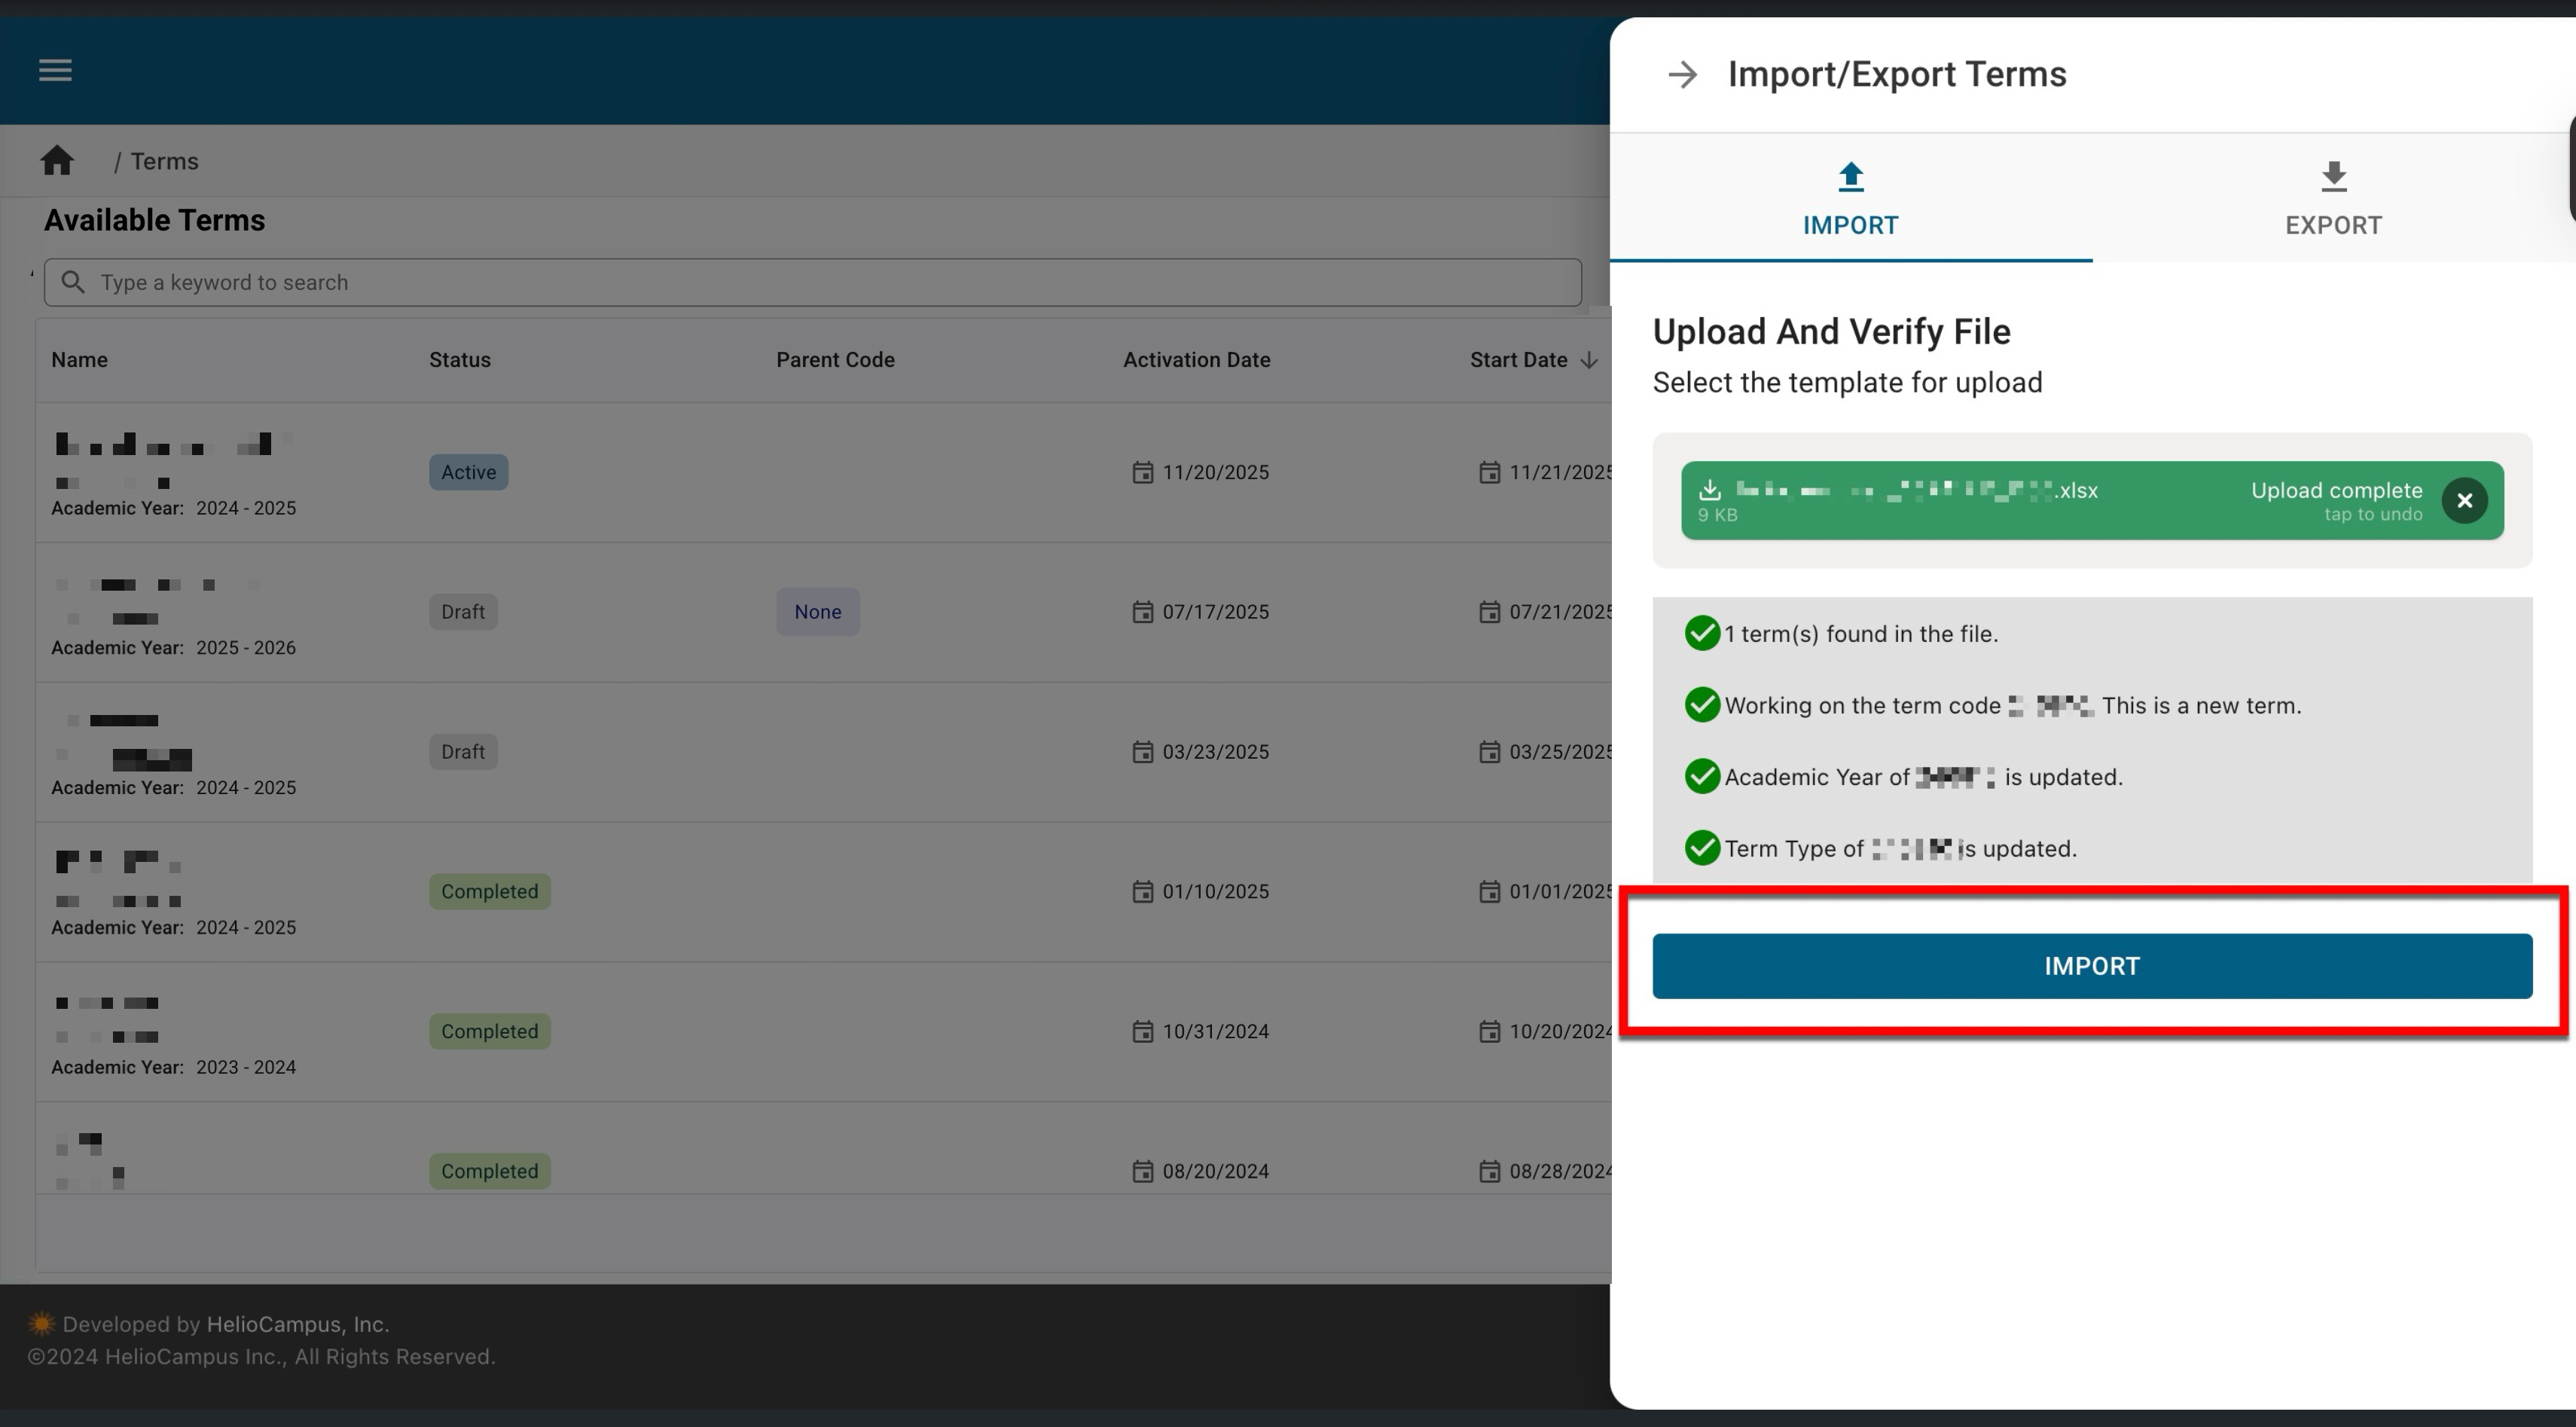Screen dimensions: 2576x1427
Task: Click the download icon on uploaded file
Action: point(1710,489)
